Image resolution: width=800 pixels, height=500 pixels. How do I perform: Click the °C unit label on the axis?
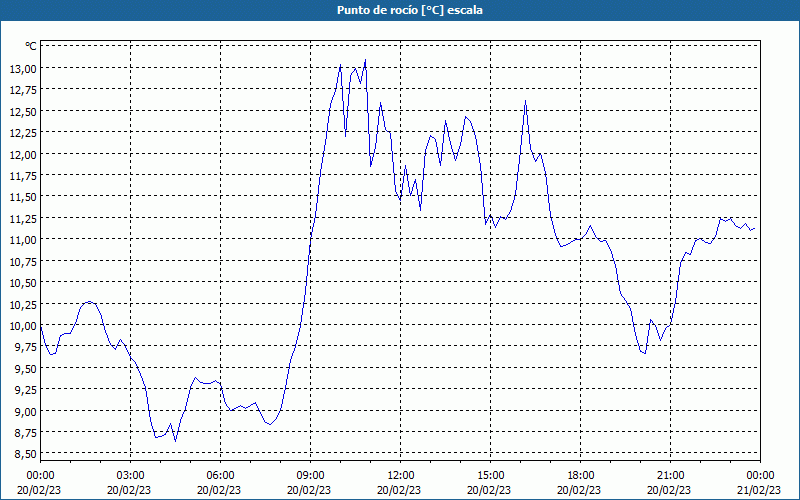31,46
